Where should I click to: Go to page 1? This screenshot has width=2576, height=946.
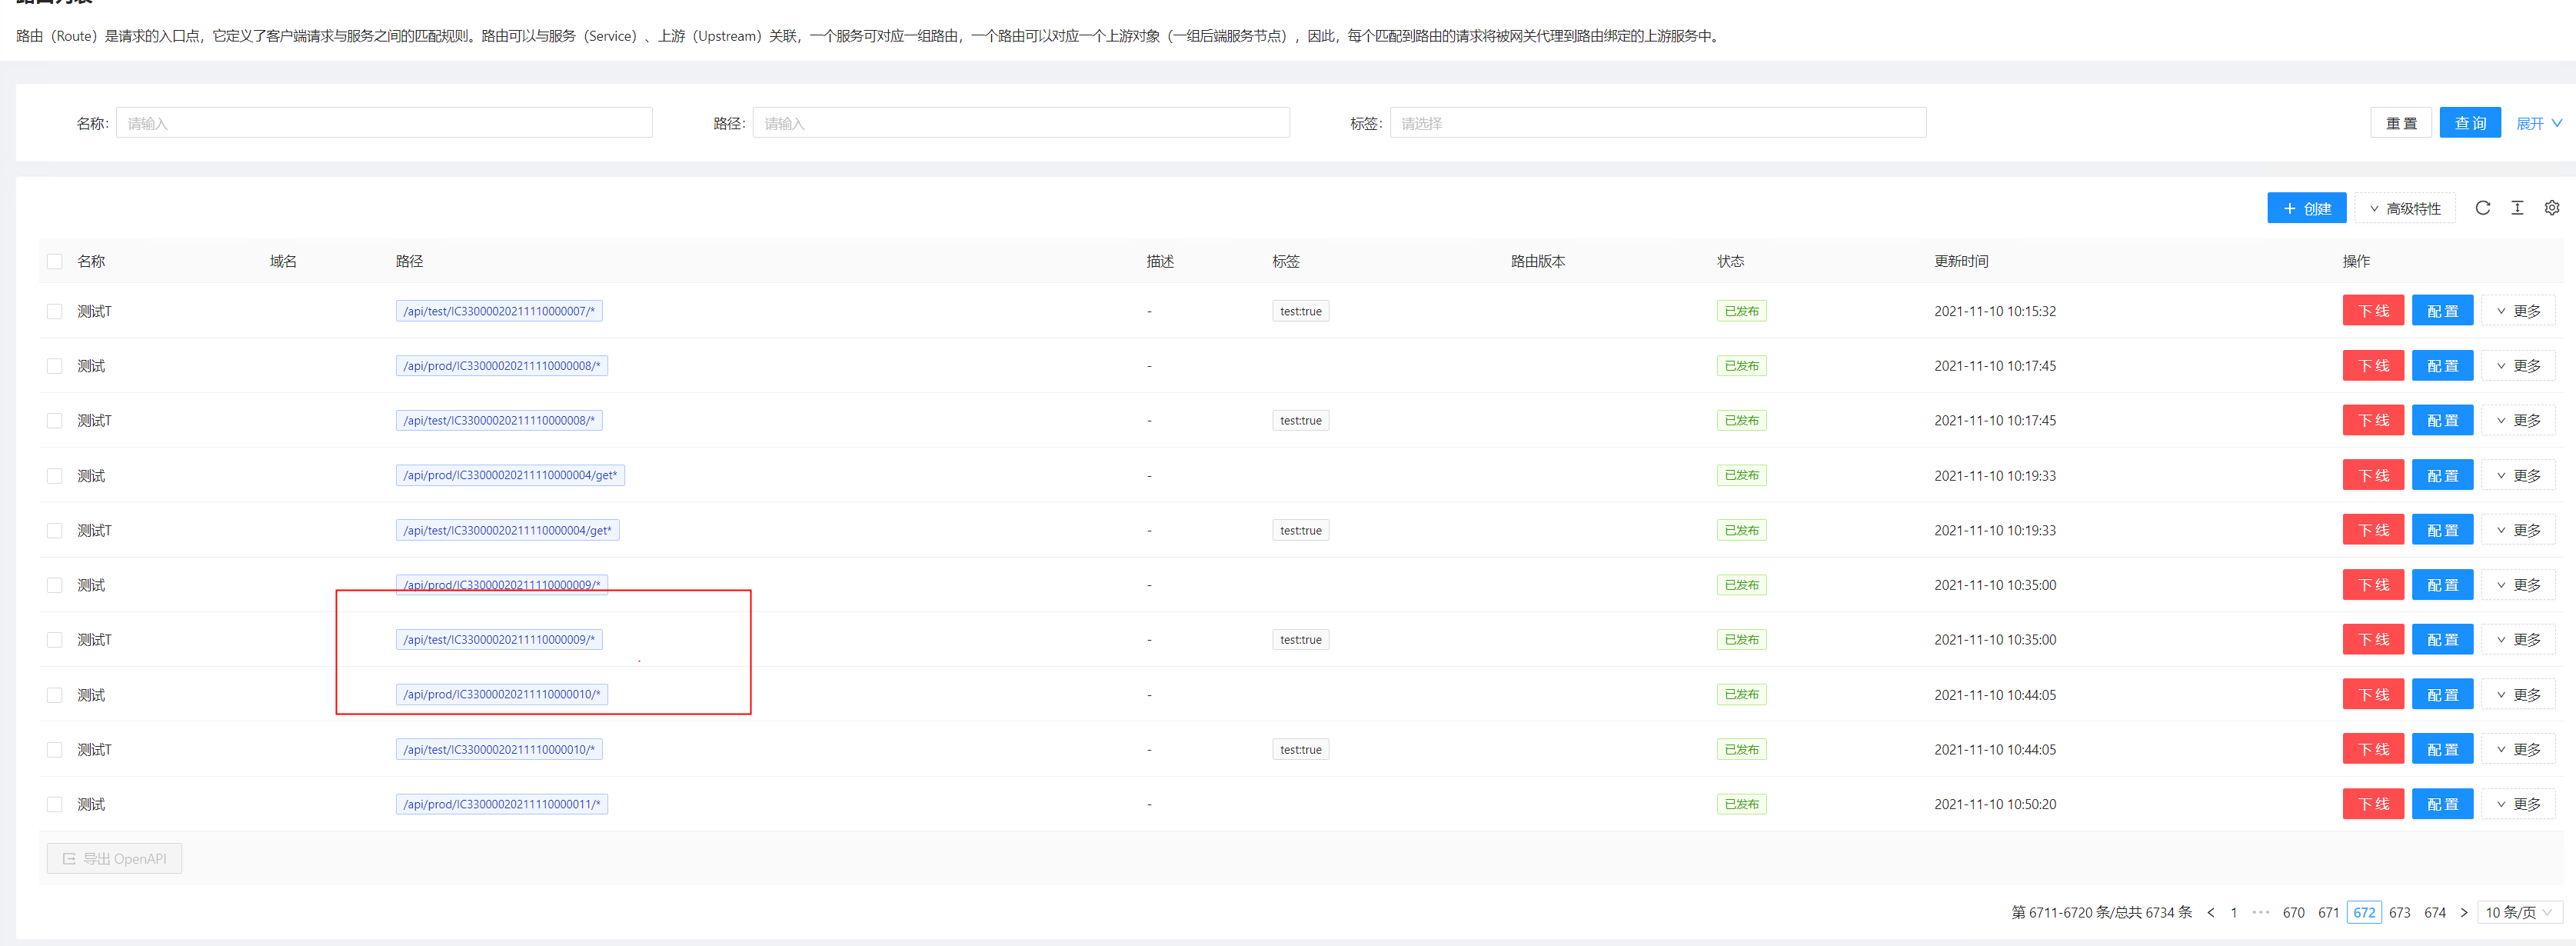point(2233,912)
